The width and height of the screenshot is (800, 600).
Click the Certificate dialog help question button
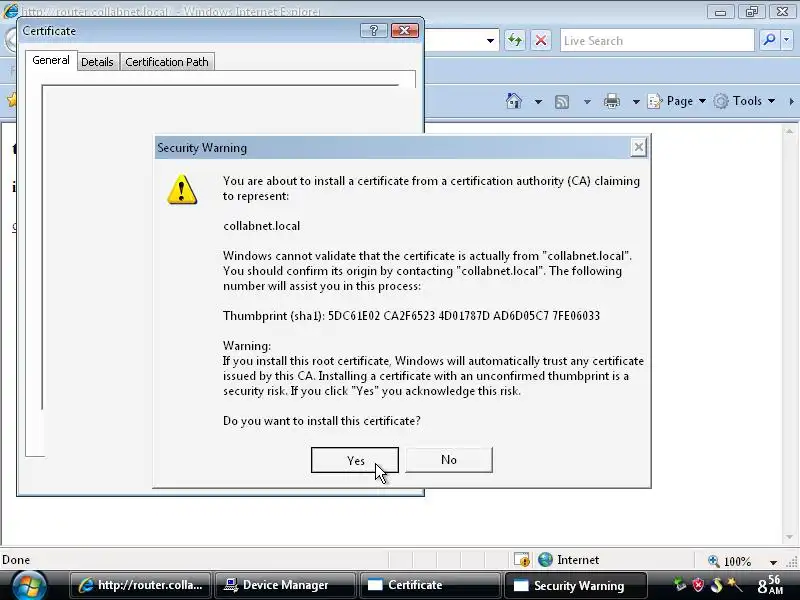pyautogui.click(x=373, y=31)
